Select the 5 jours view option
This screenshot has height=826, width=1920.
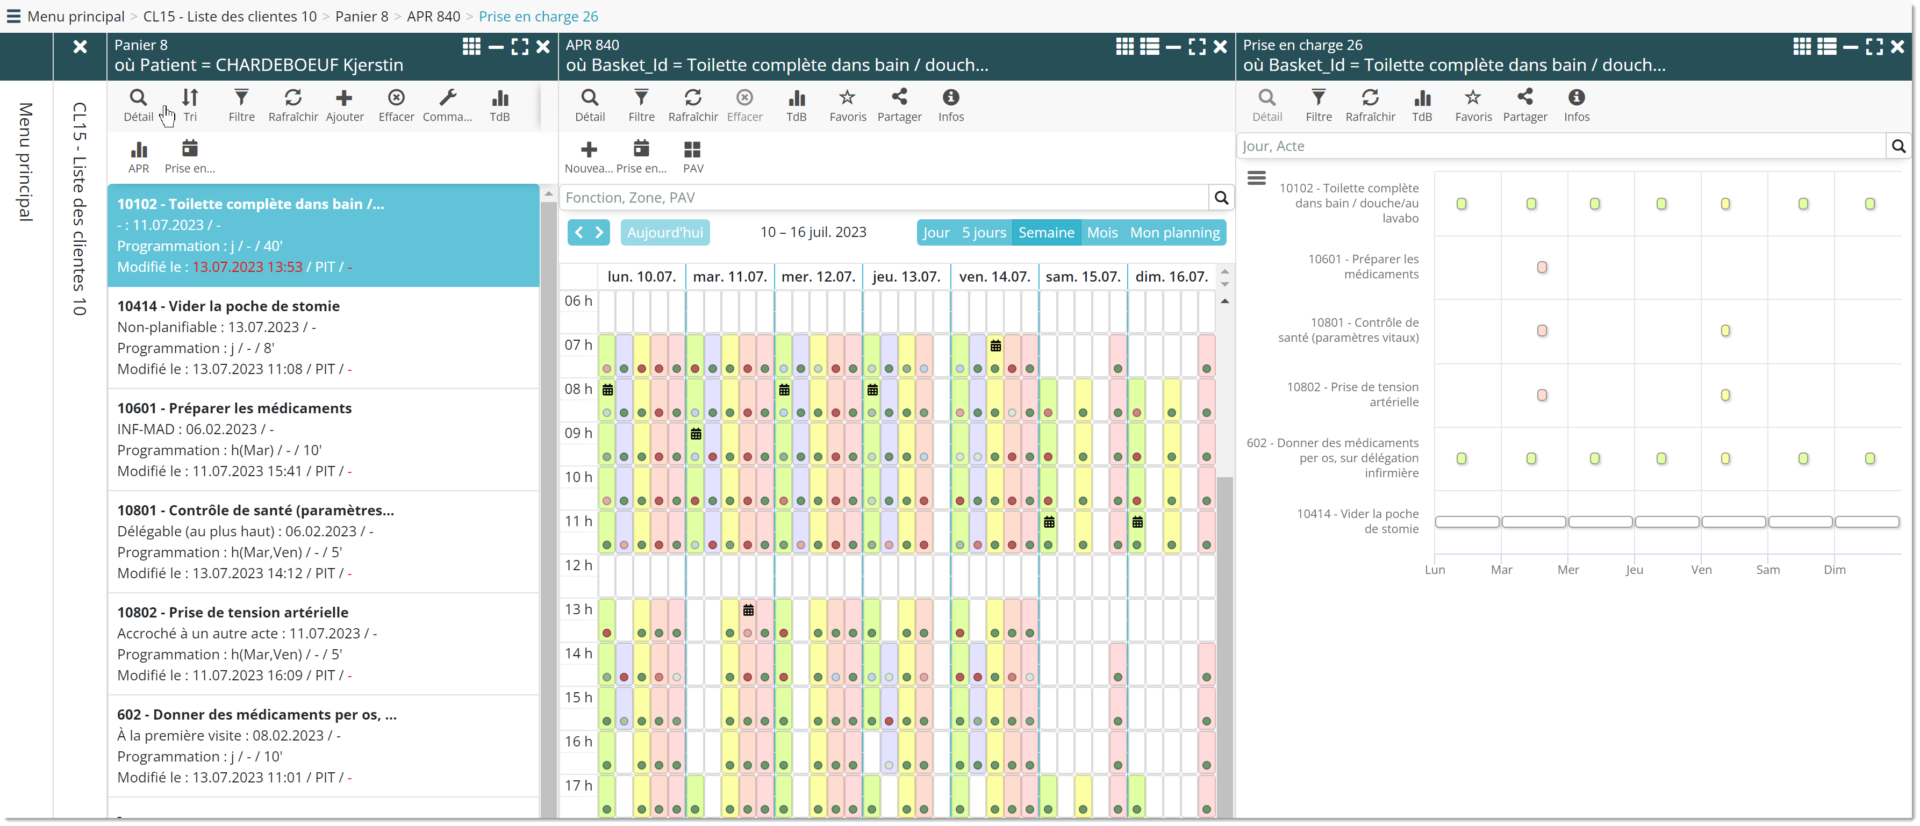coord(984,233)
